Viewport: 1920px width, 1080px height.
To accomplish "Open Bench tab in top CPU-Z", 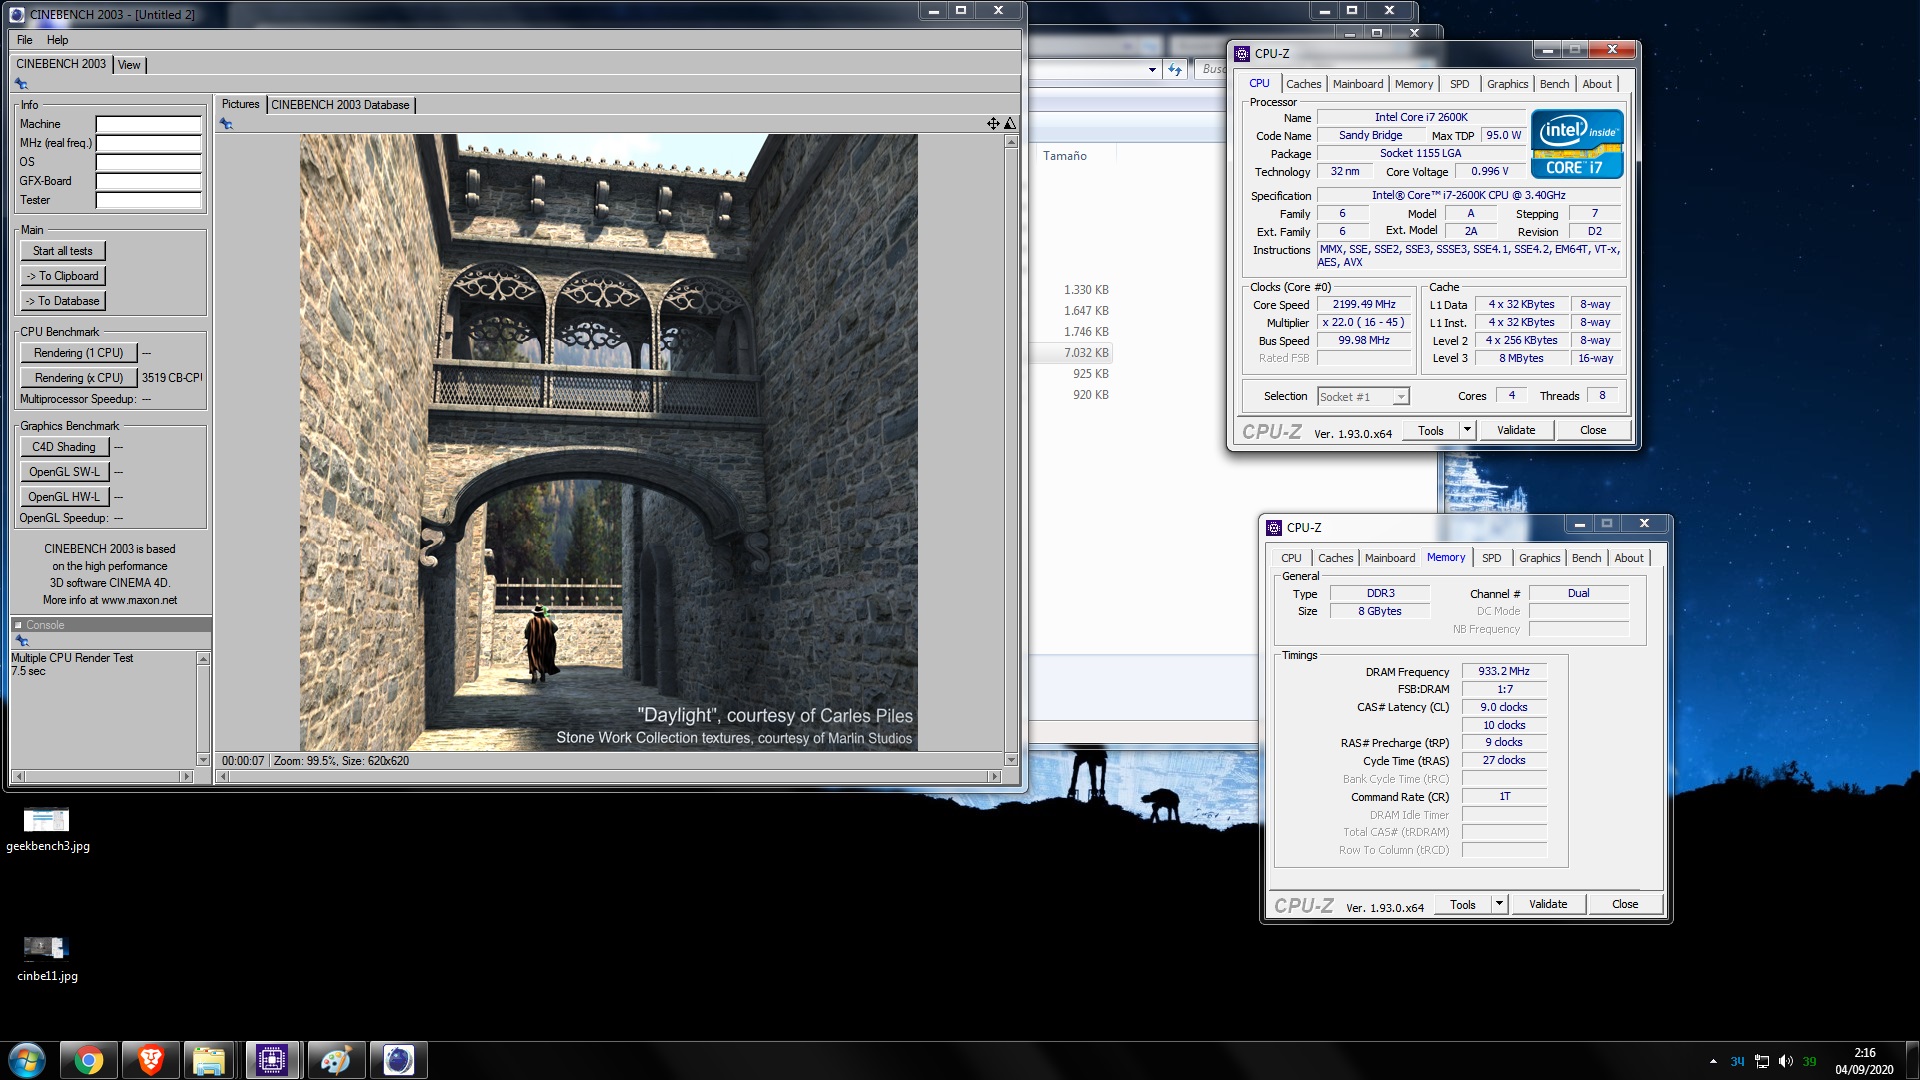I will coord(1554,84).
